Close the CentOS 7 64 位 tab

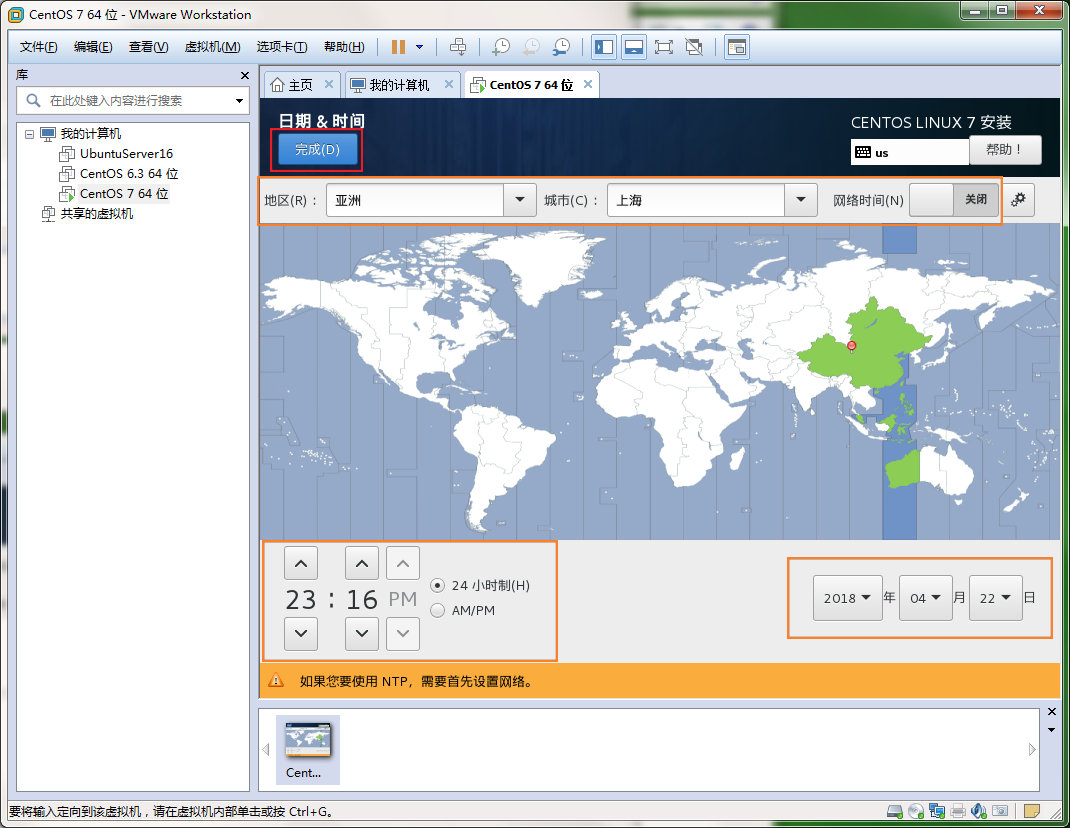(x=588, y=84)
